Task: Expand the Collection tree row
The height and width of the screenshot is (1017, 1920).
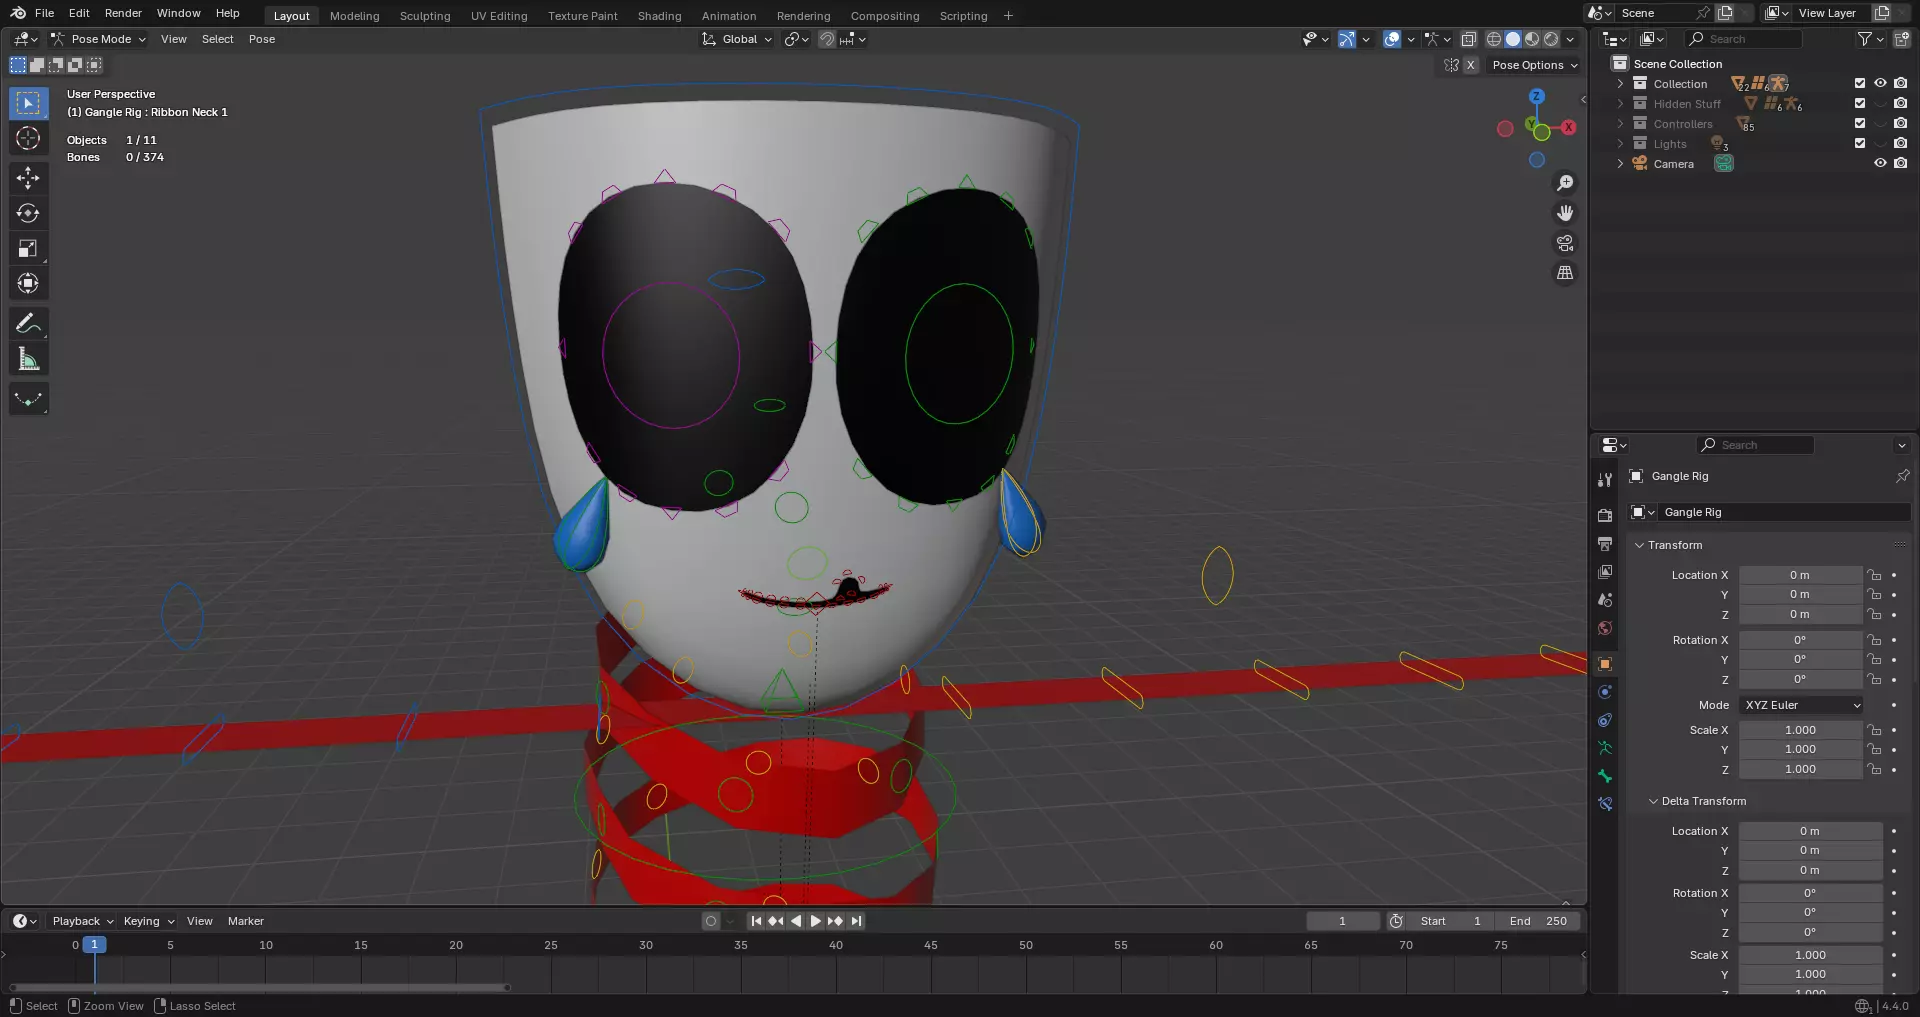Action: (x=1620, y=84)
